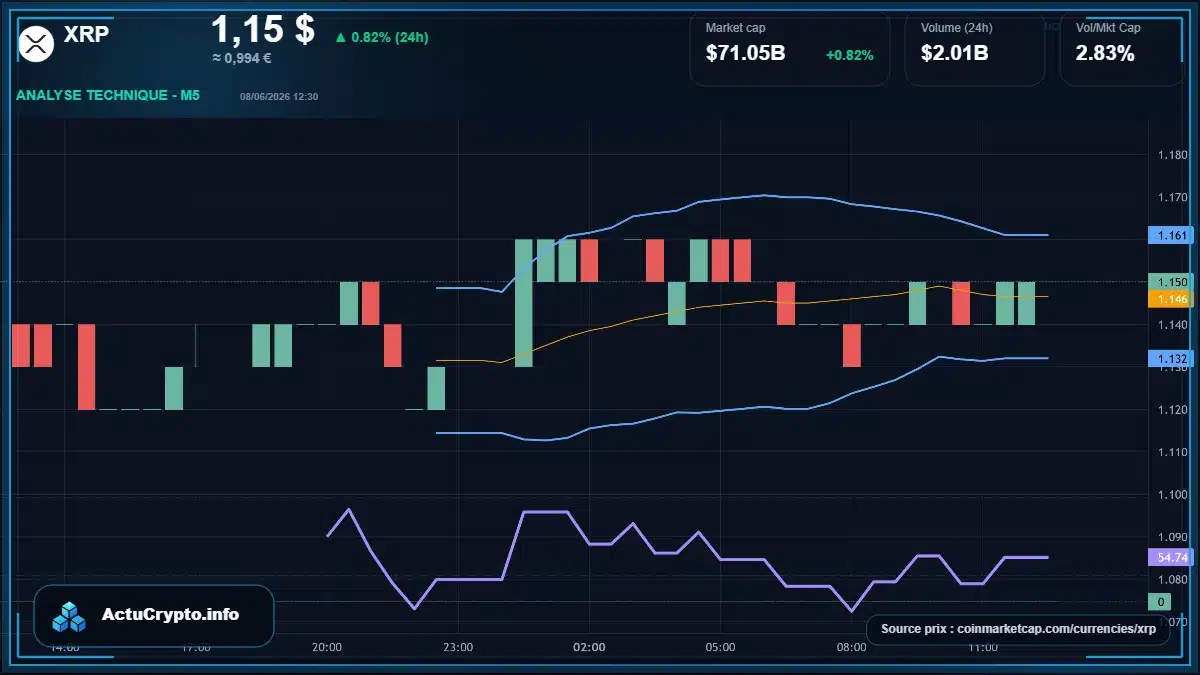Viewport: 1200px width, 675px height.
Task: Click the blue 1.161 upper band tag
Action: 1169,236
